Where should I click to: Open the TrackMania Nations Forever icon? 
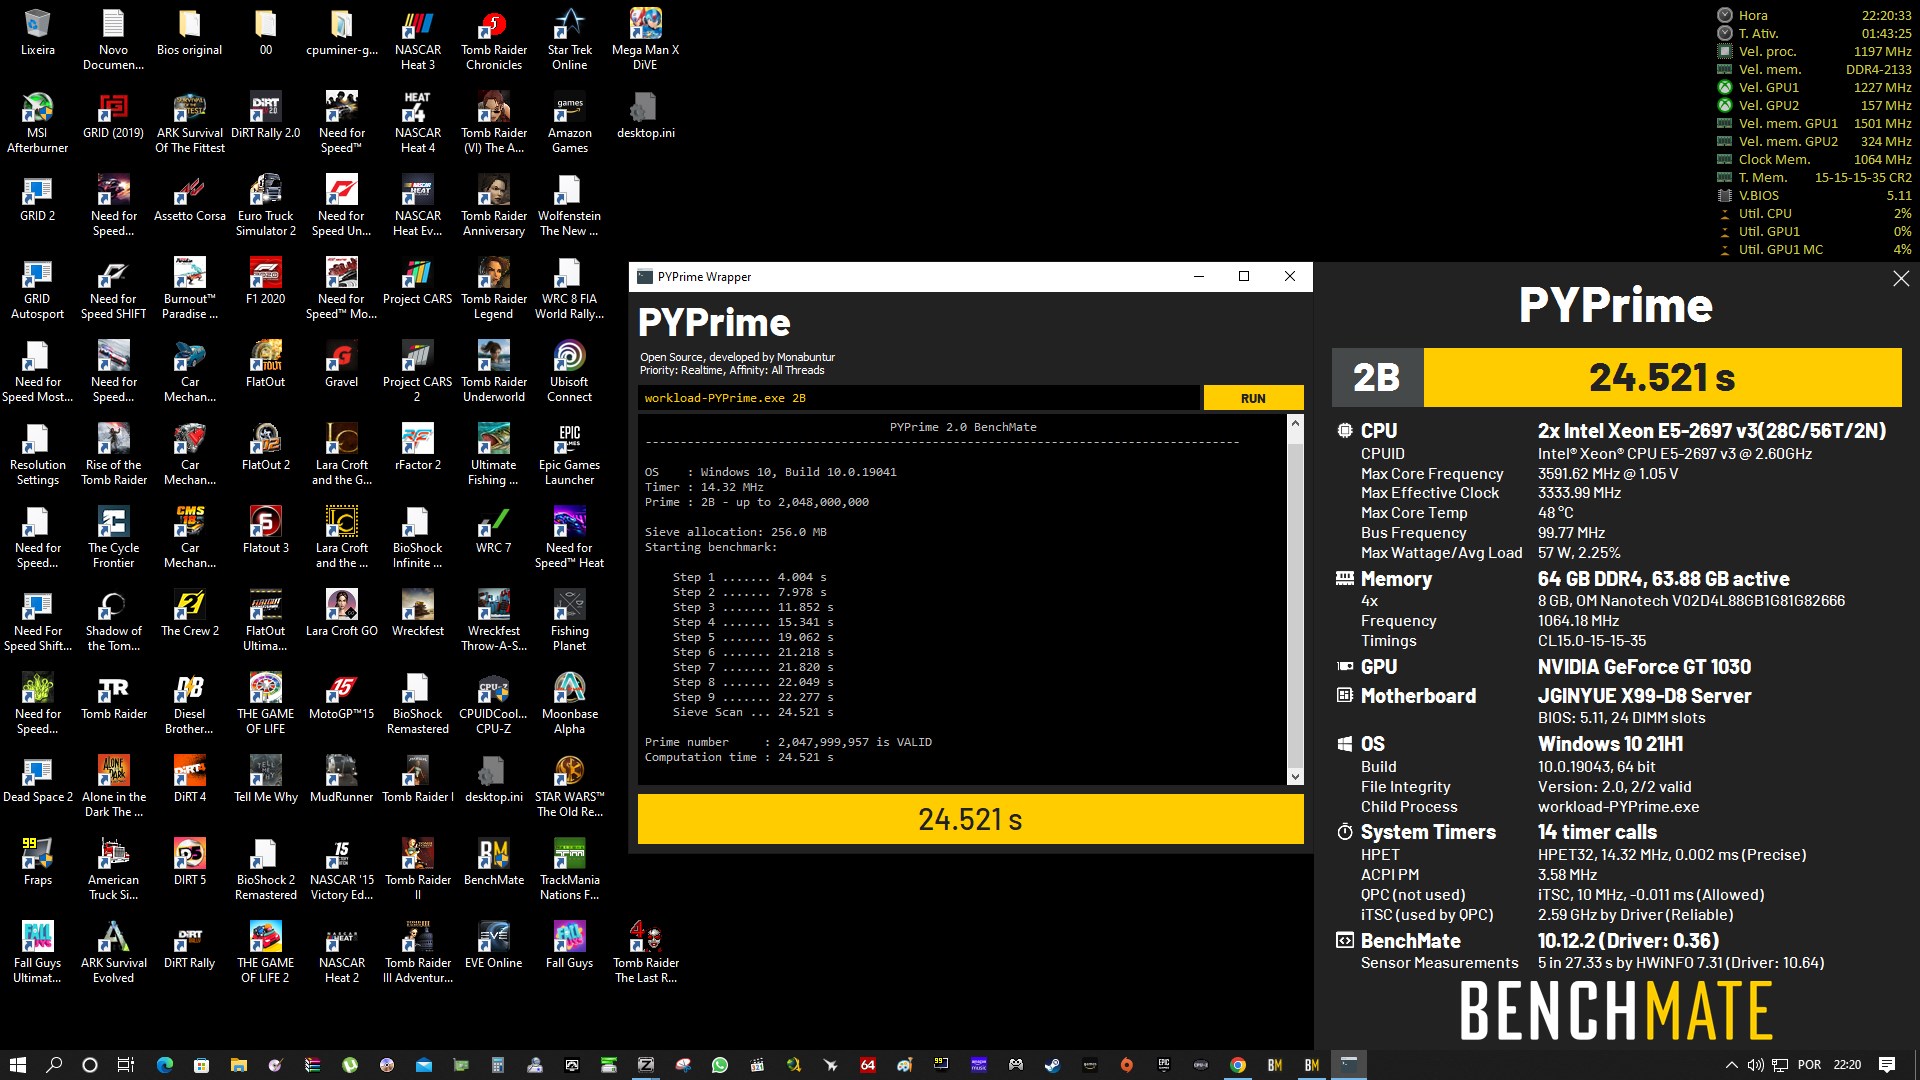point(569,869)
